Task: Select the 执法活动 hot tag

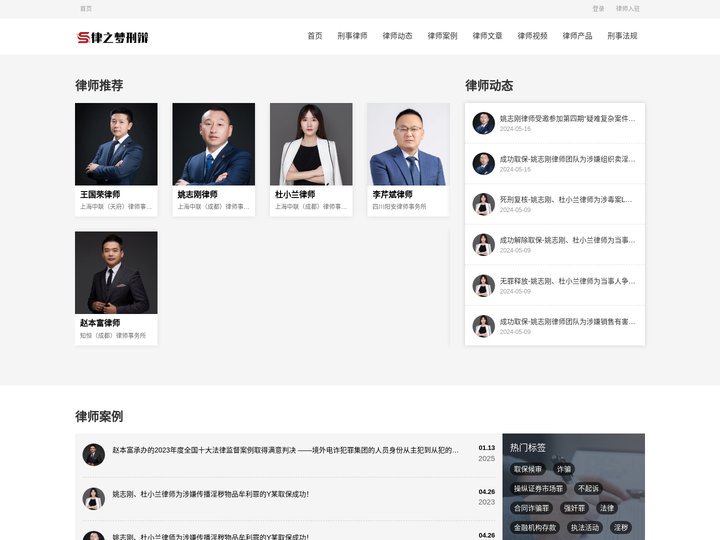Action: [585, 528]
